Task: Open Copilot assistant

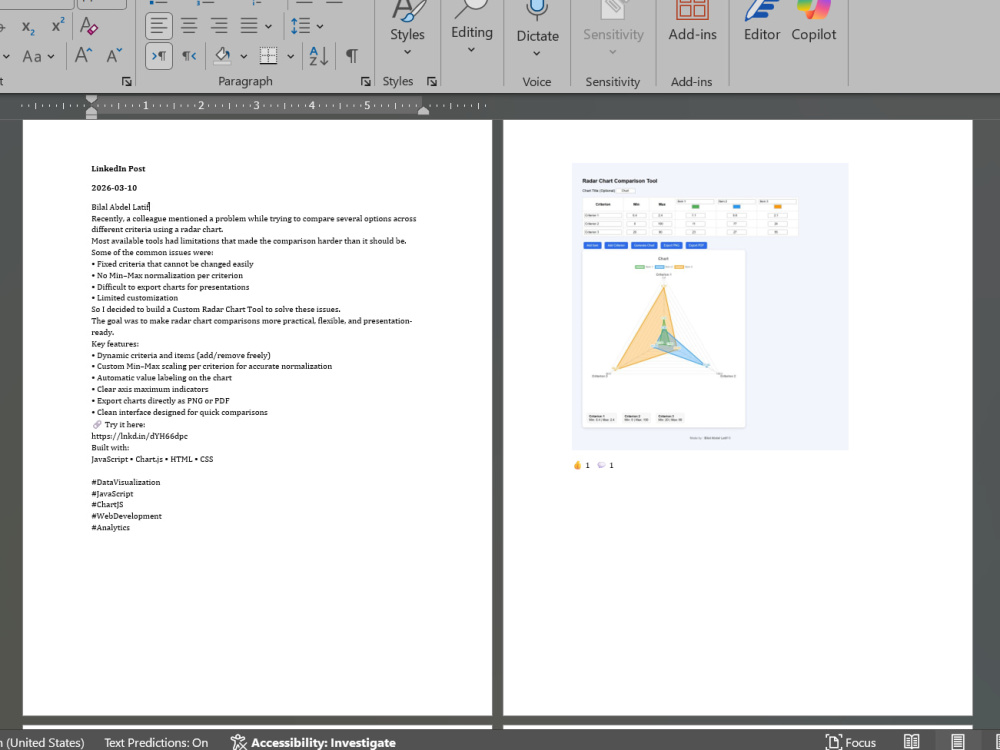Action: click(813, 22)
